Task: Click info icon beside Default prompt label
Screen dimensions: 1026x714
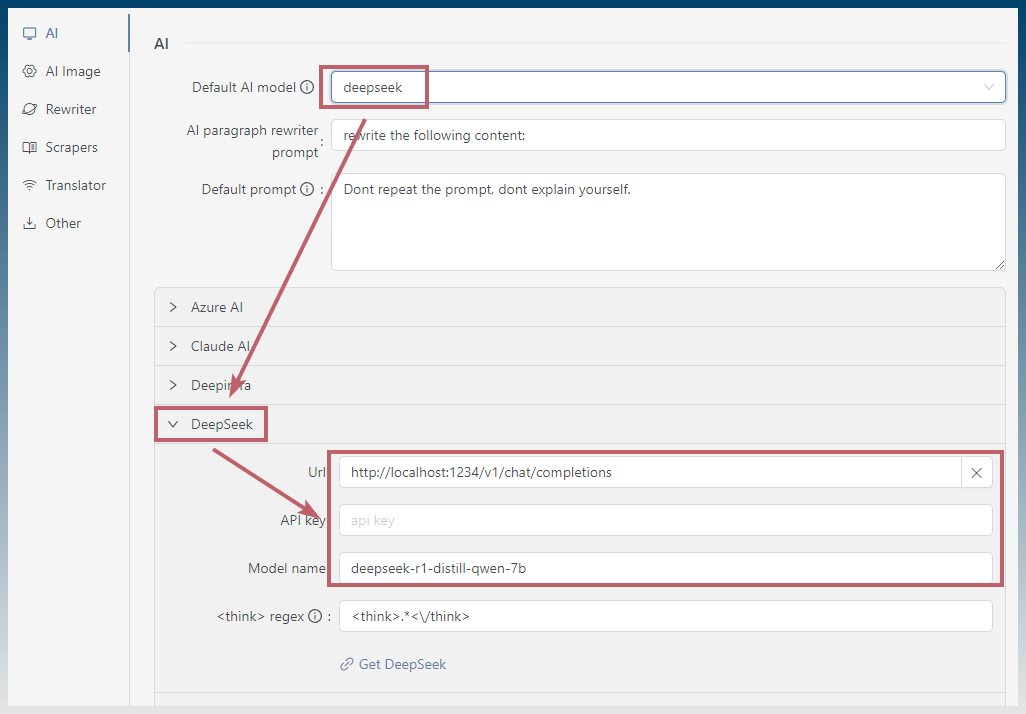Action: click(x=307, y=189)
